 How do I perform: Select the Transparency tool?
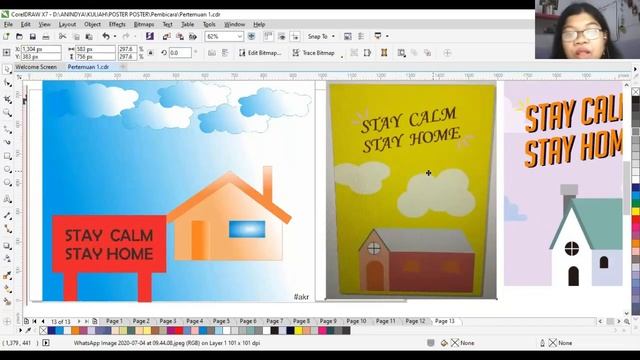7,259
